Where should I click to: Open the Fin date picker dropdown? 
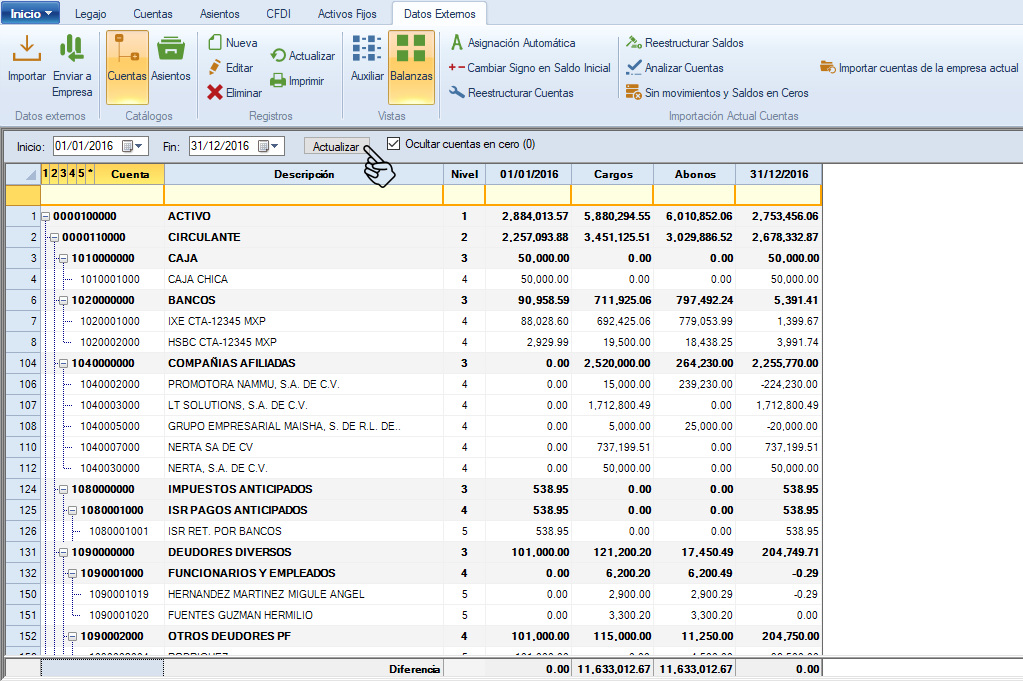point(275,146)
